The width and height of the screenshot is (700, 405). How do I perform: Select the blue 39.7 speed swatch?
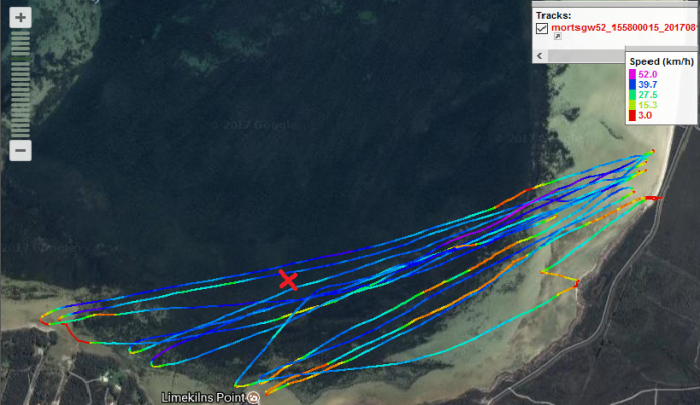(633, 85)
